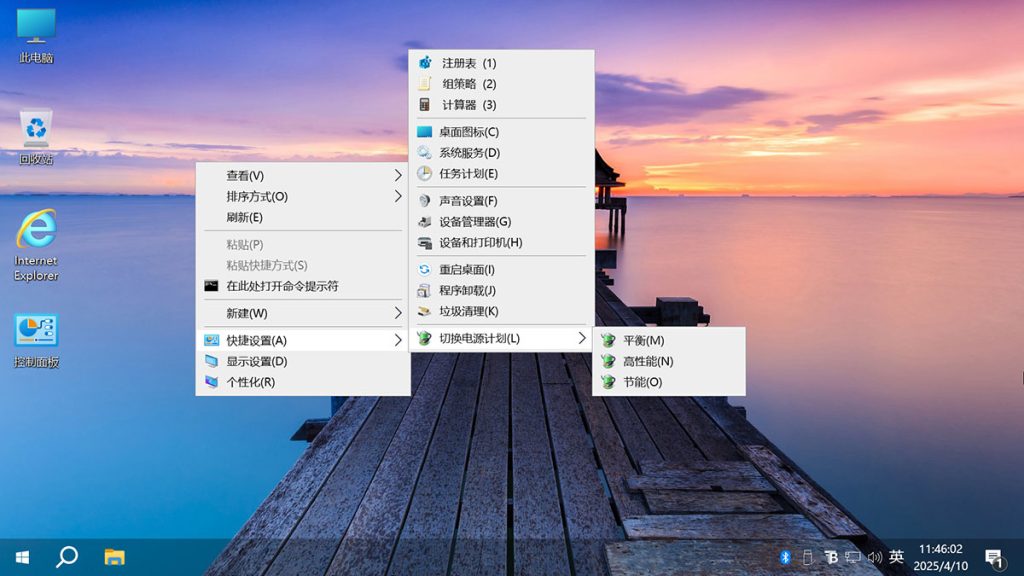Viewport: 1024px width, 576px height.
Task: Click the 重启桌面 refresh icon
Action: point(424,269)
